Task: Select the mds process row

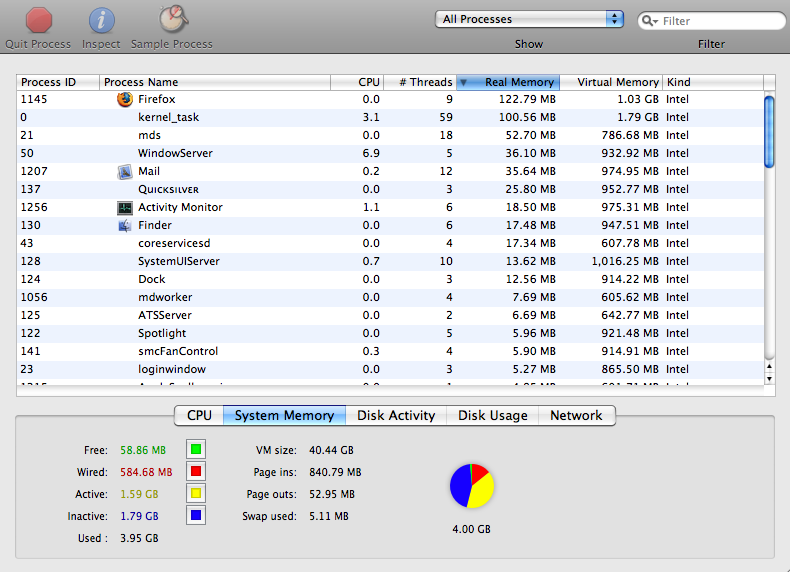Action: [390, 136]
